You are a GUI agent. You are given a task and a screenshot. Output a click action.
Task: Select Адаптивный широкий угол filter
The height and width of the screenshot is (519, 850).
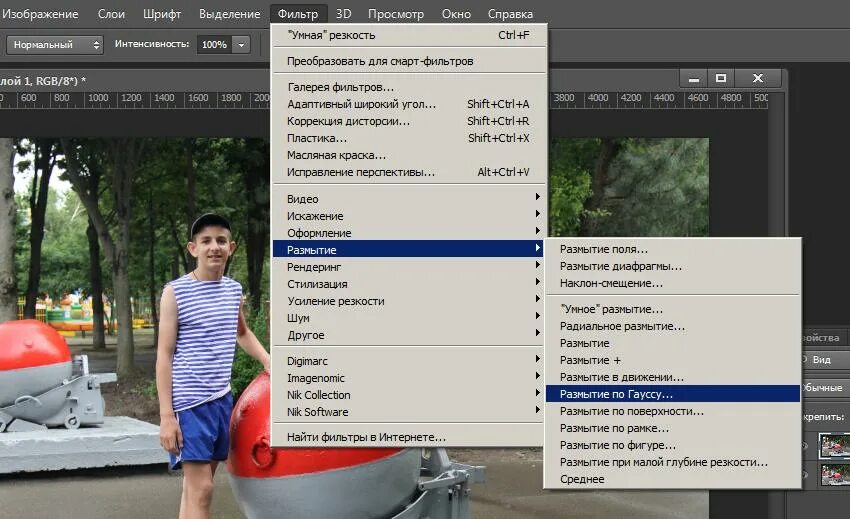(x=409, y=104)
